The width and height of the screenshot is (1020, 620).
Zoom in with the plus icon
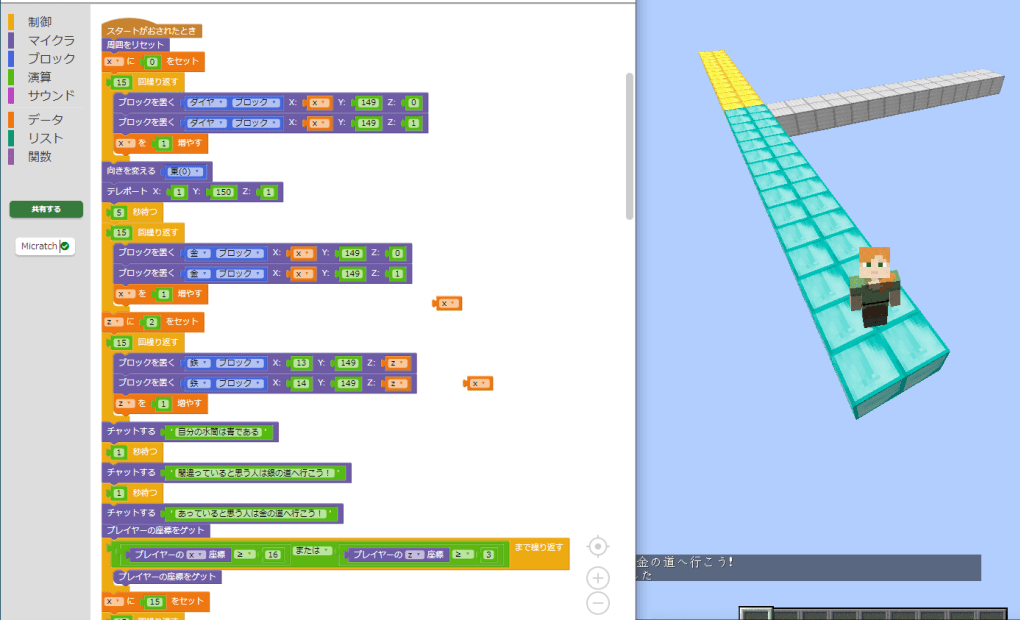click(597, 578)
